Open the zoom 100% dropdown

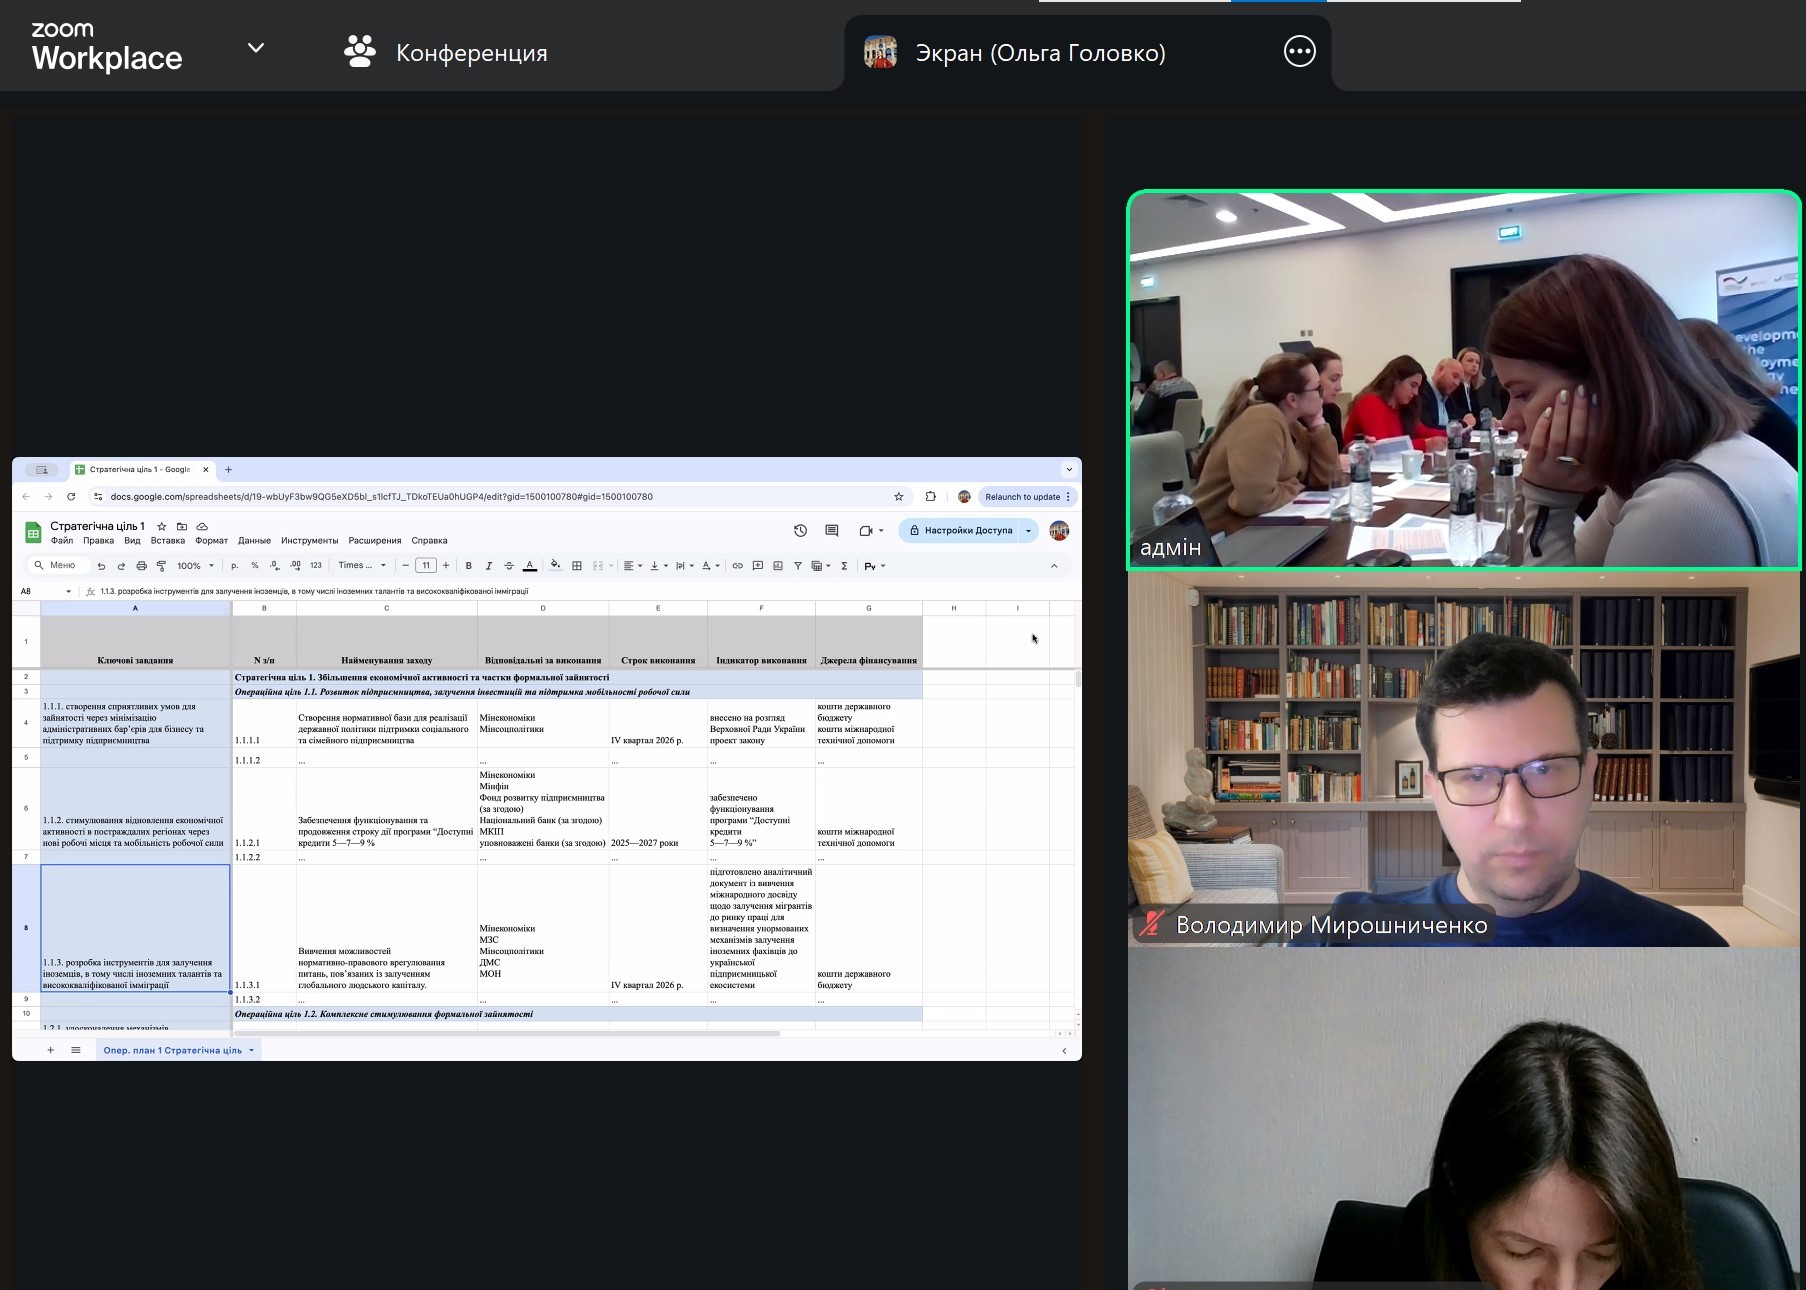tap(195, 566)
